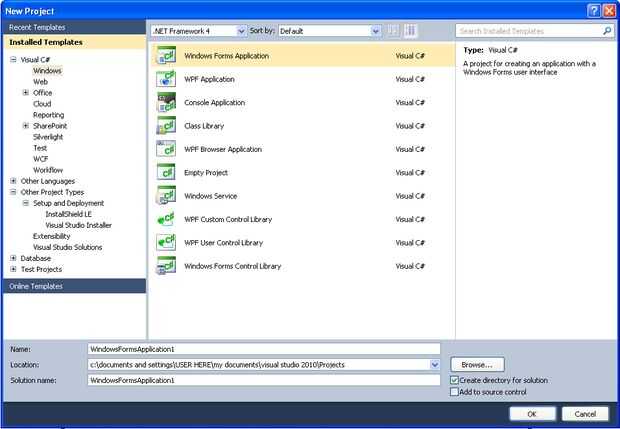Open the Online Templates section
620x429 pixels.
pyautogui.click(x=74, y=286)
